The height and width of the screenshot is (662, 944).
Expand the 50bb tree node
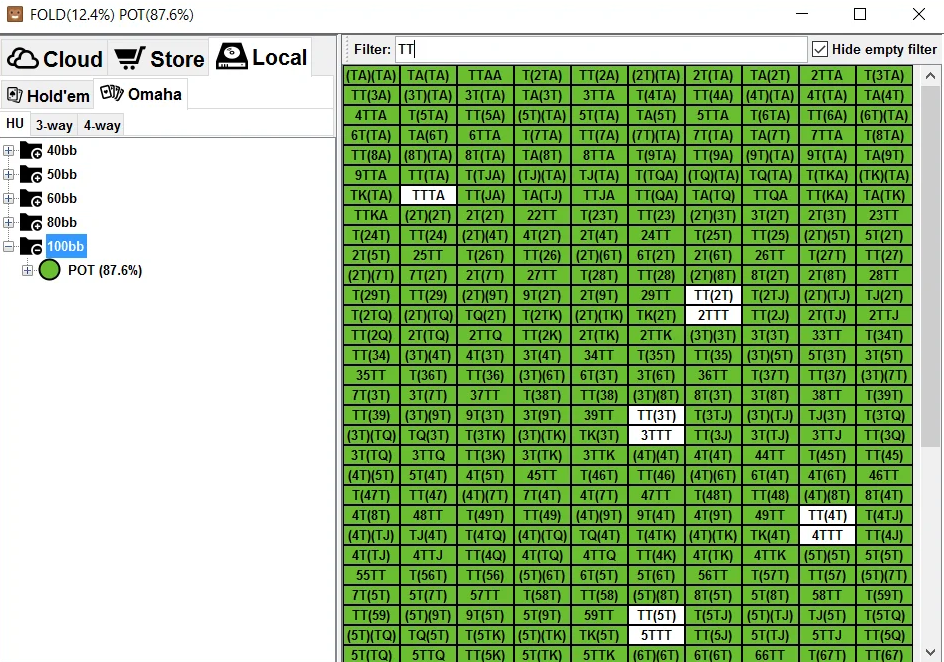[x=8, y=175]
